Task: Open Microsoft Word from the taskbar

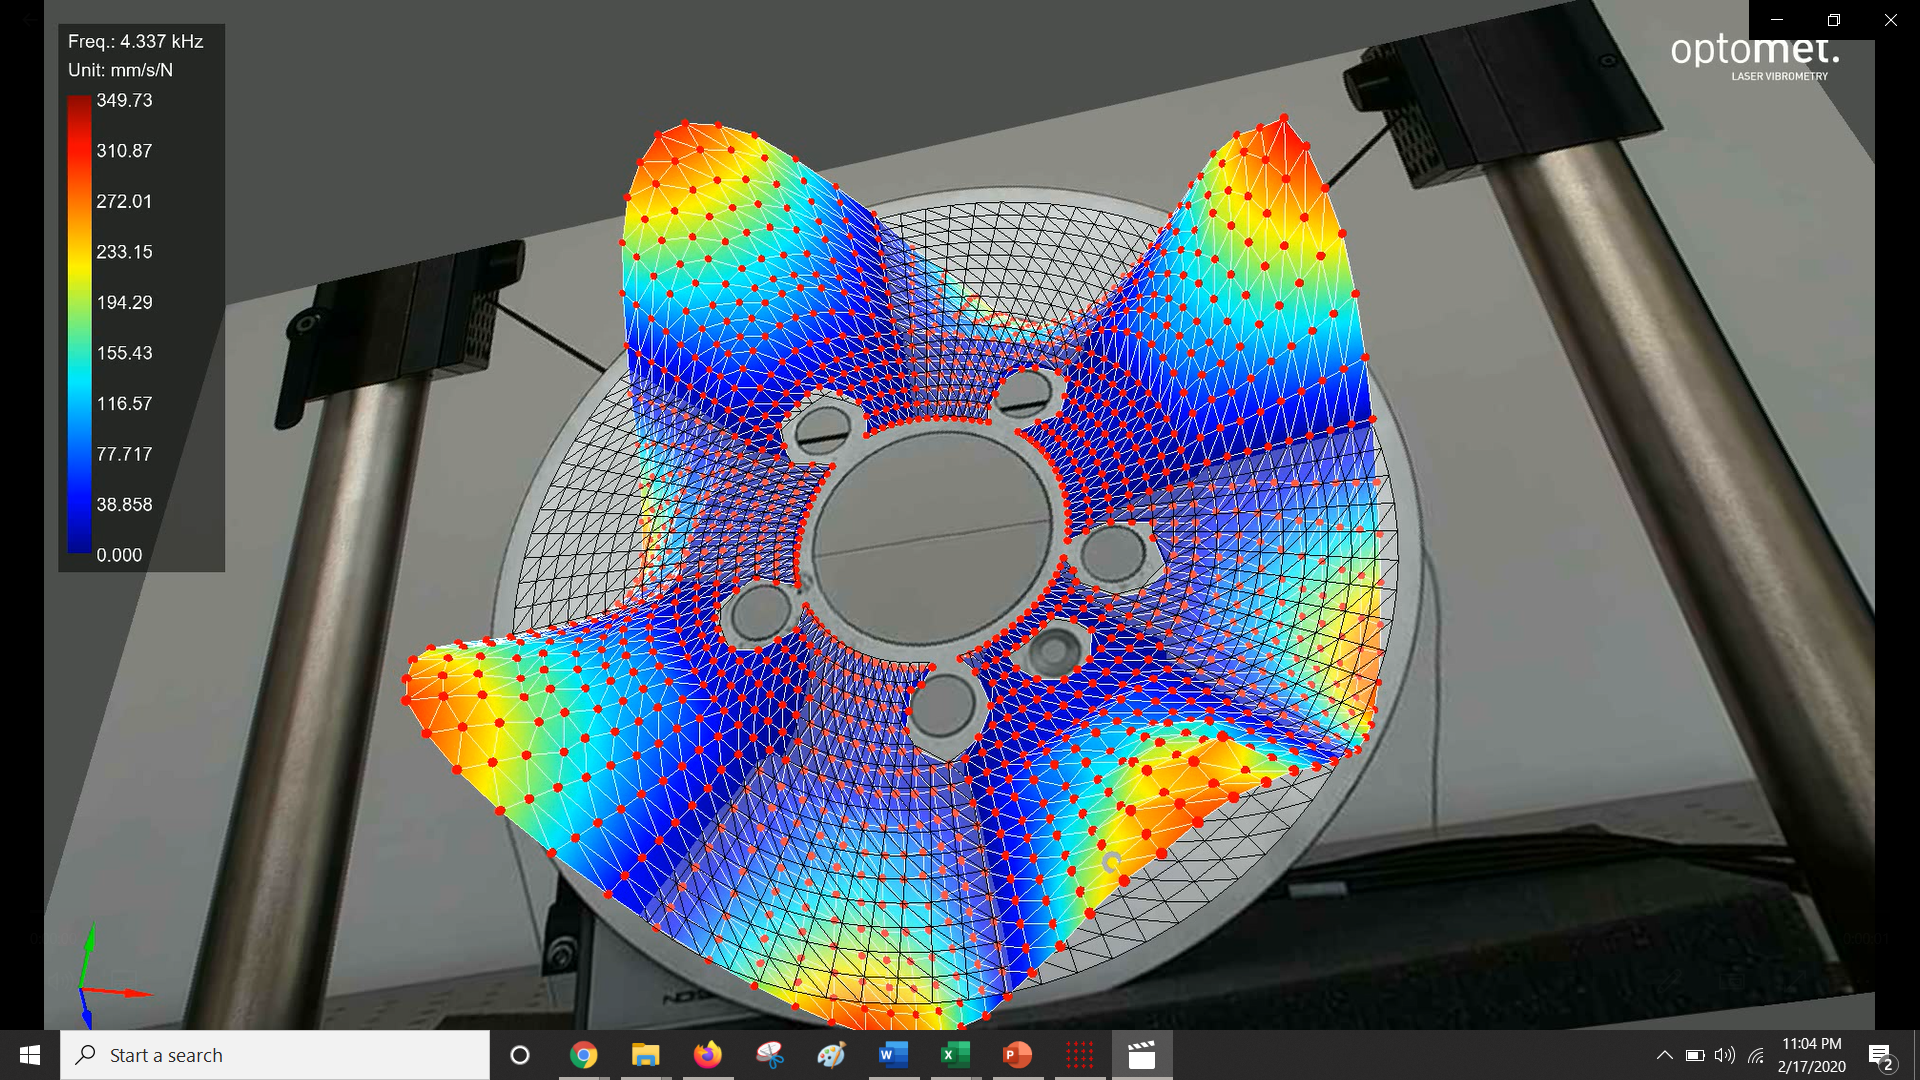Action: click(x=894, y=1055)
